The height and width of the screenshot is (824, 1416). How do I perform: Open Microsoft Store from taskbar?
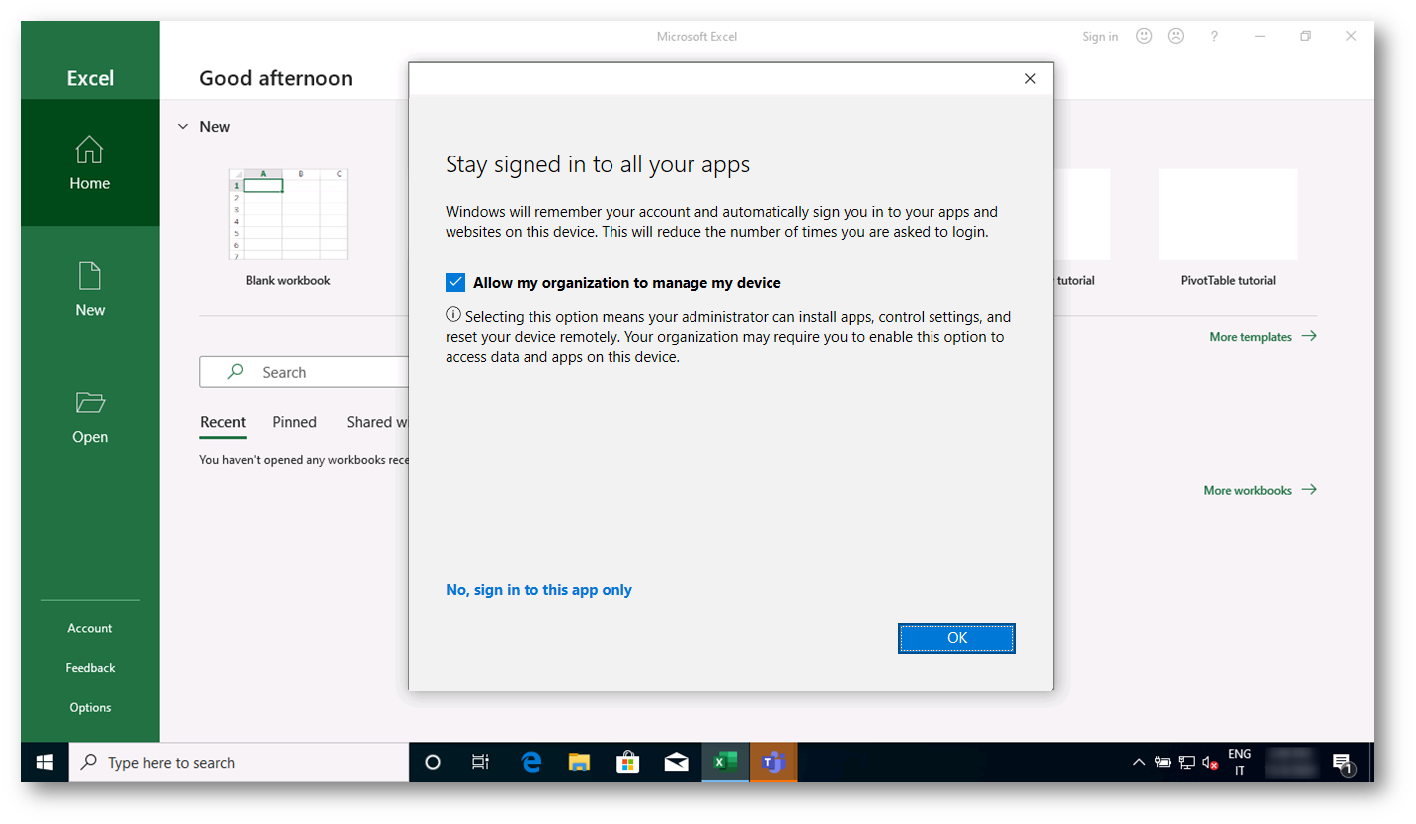tap(627, 762)
